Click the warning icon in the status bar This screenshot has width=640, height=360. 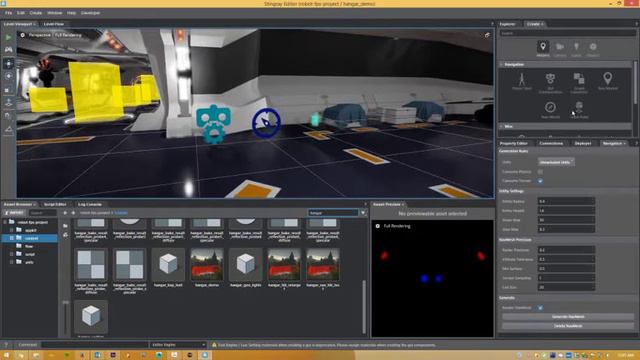(x=214, y=345)
